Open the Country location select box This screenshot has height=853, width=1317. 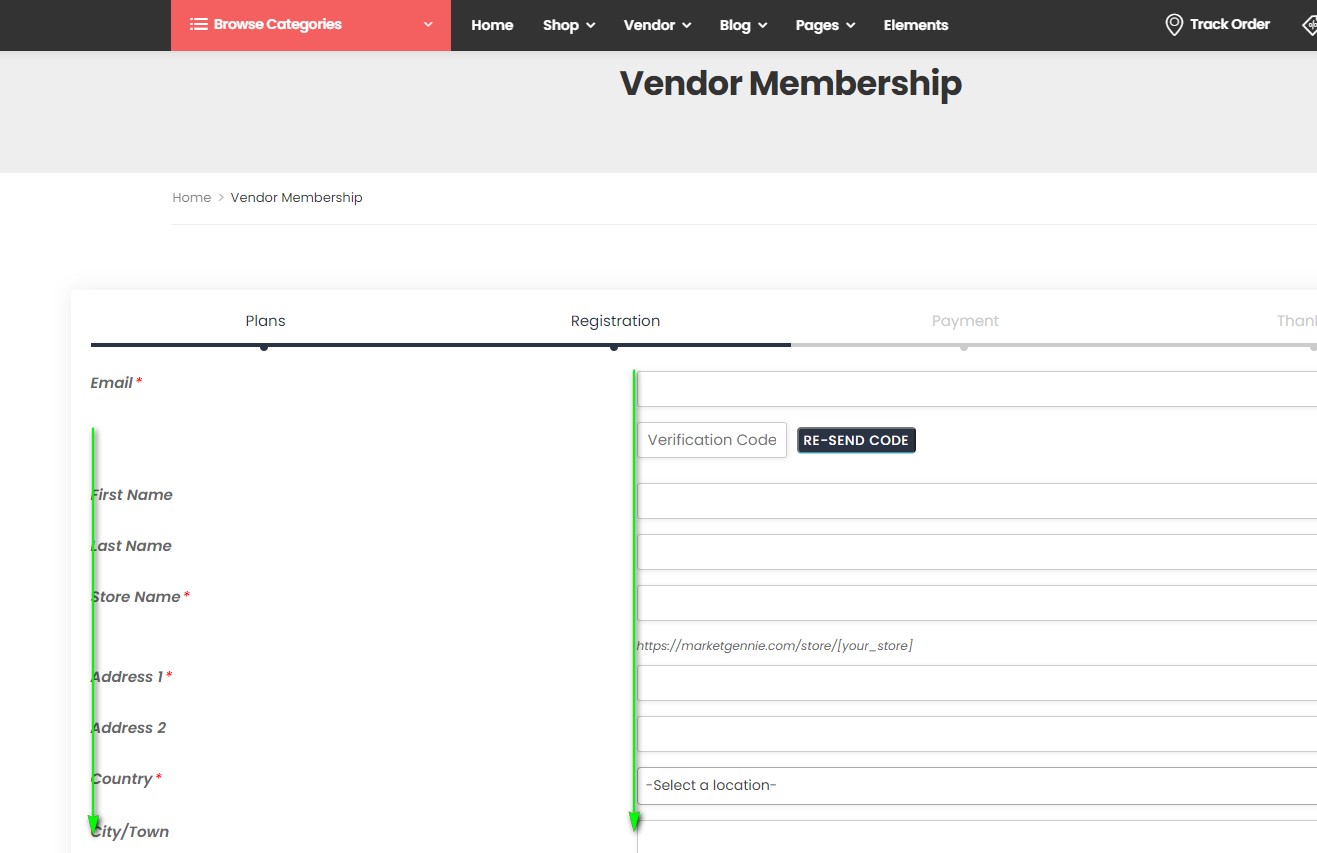[977, 786]
